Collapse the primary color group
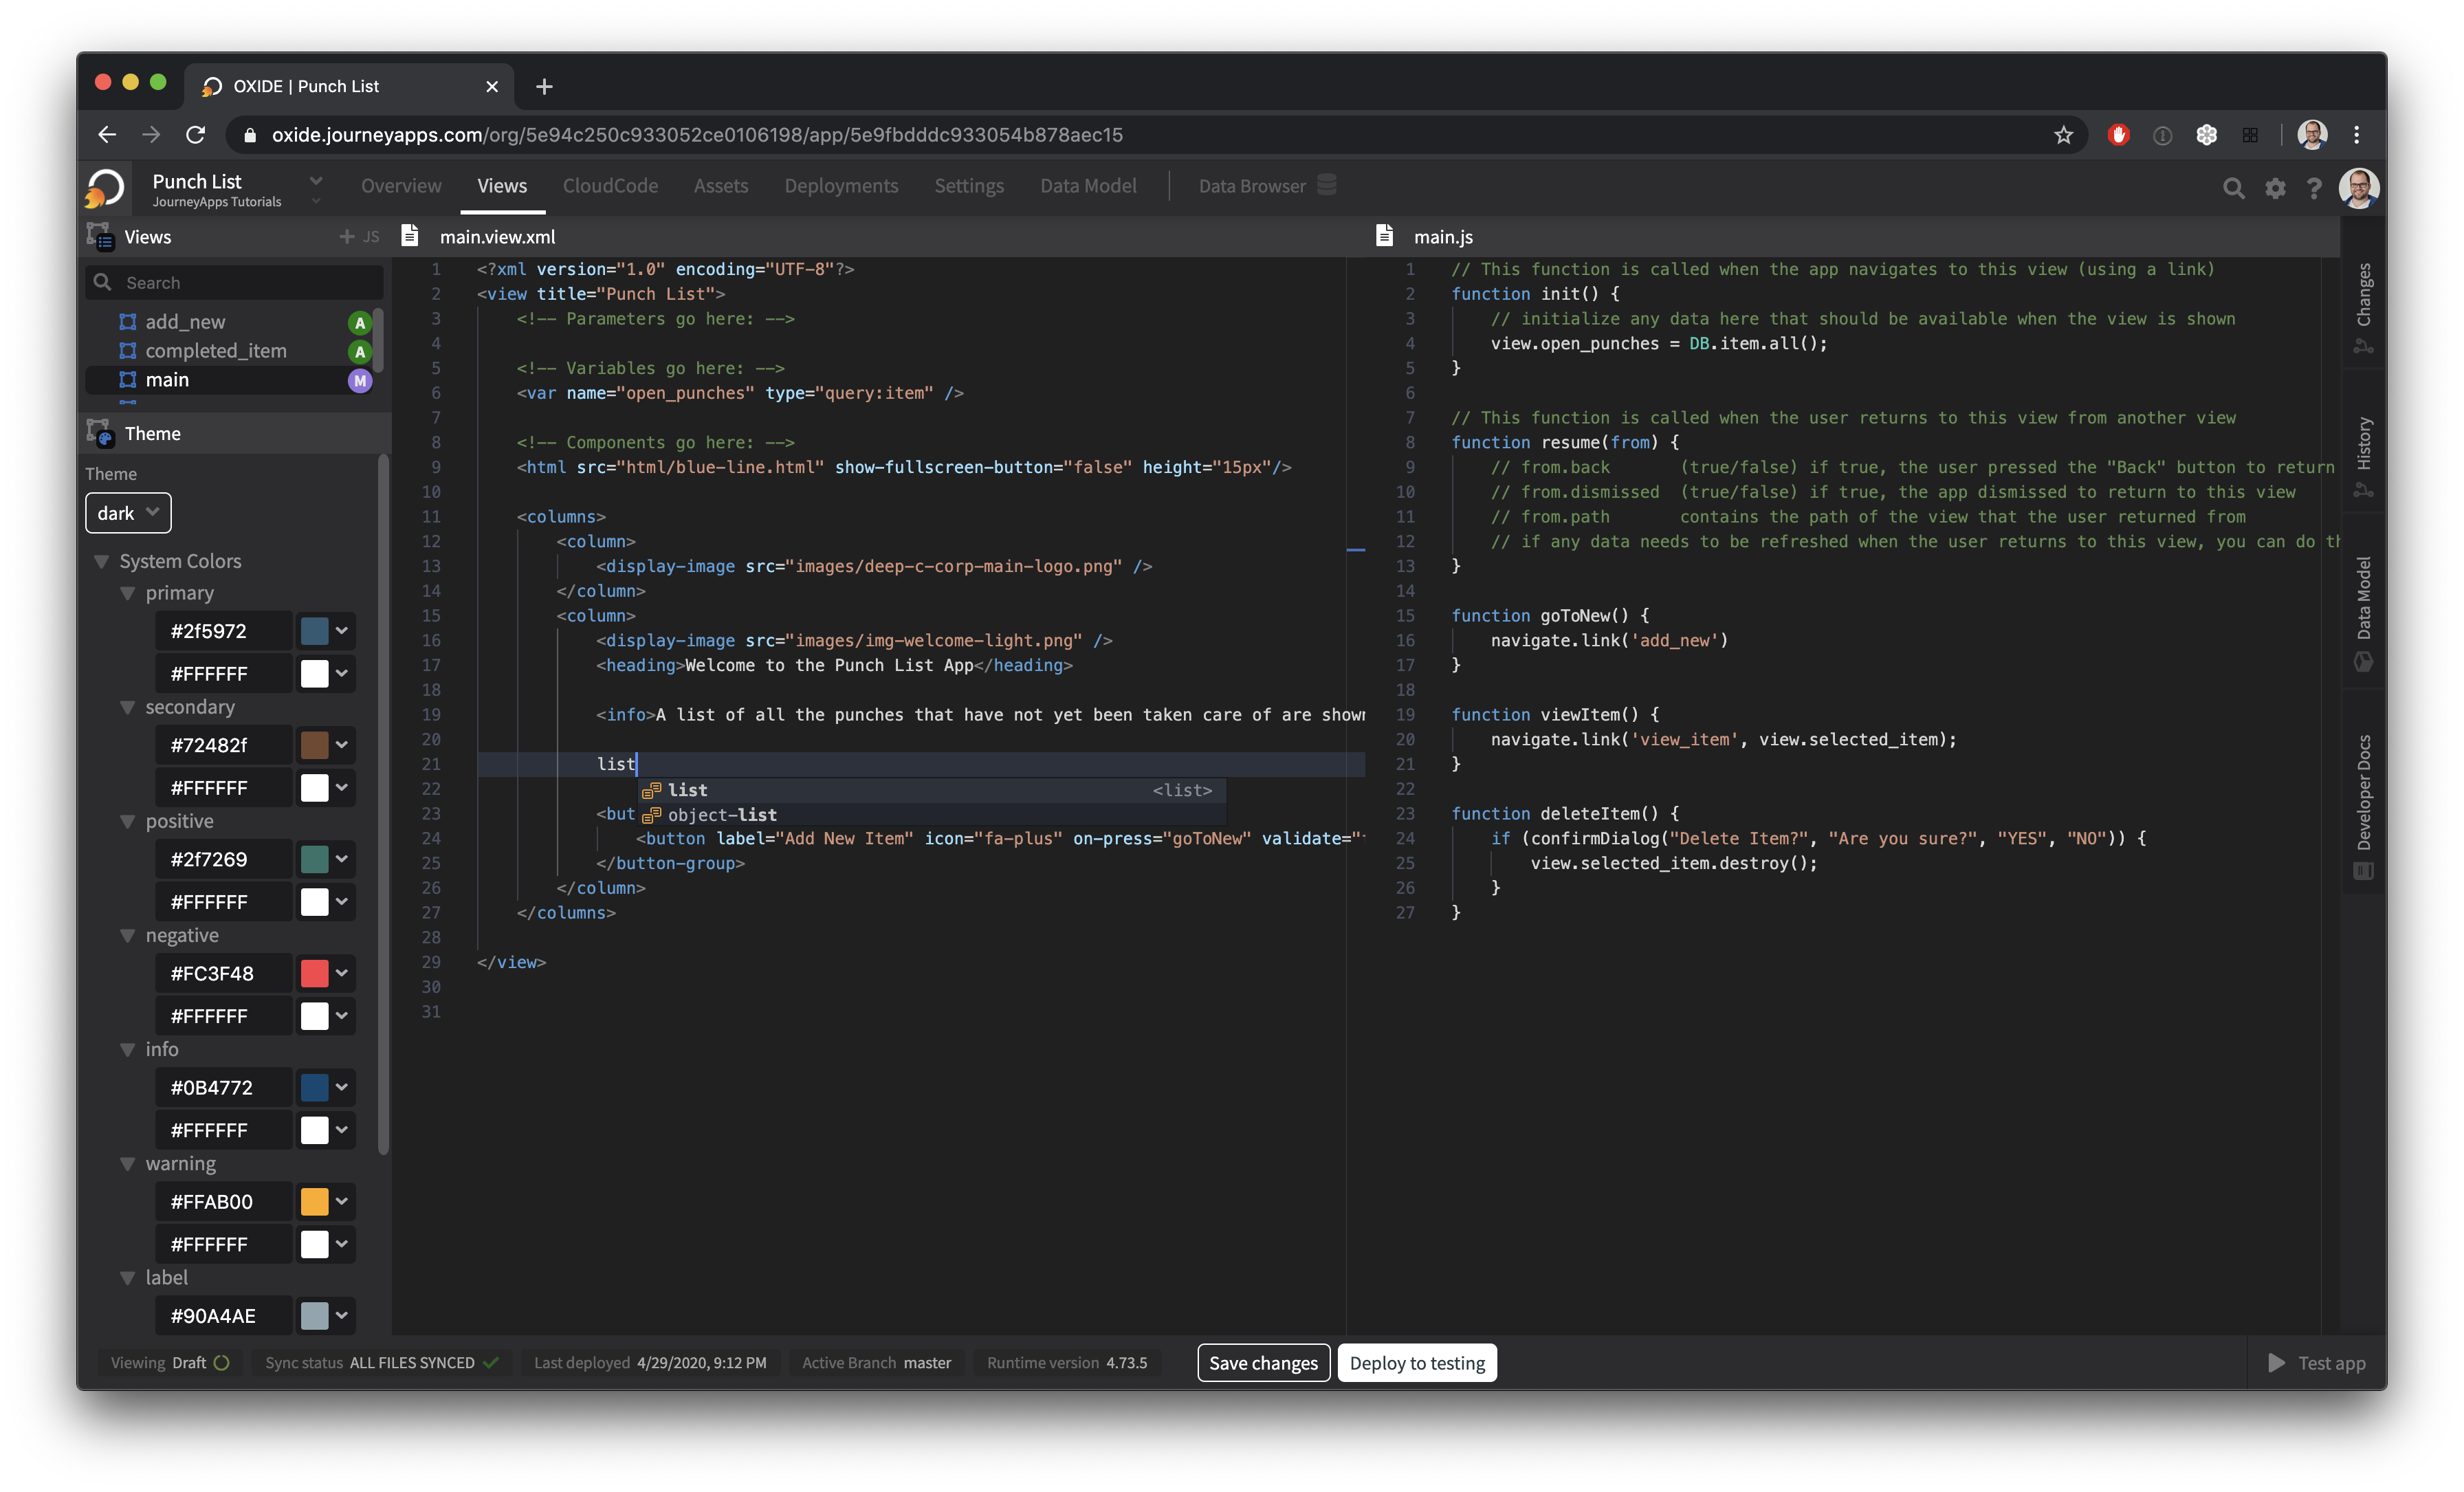The image size is (2464, 1492). tap(127, 593)
